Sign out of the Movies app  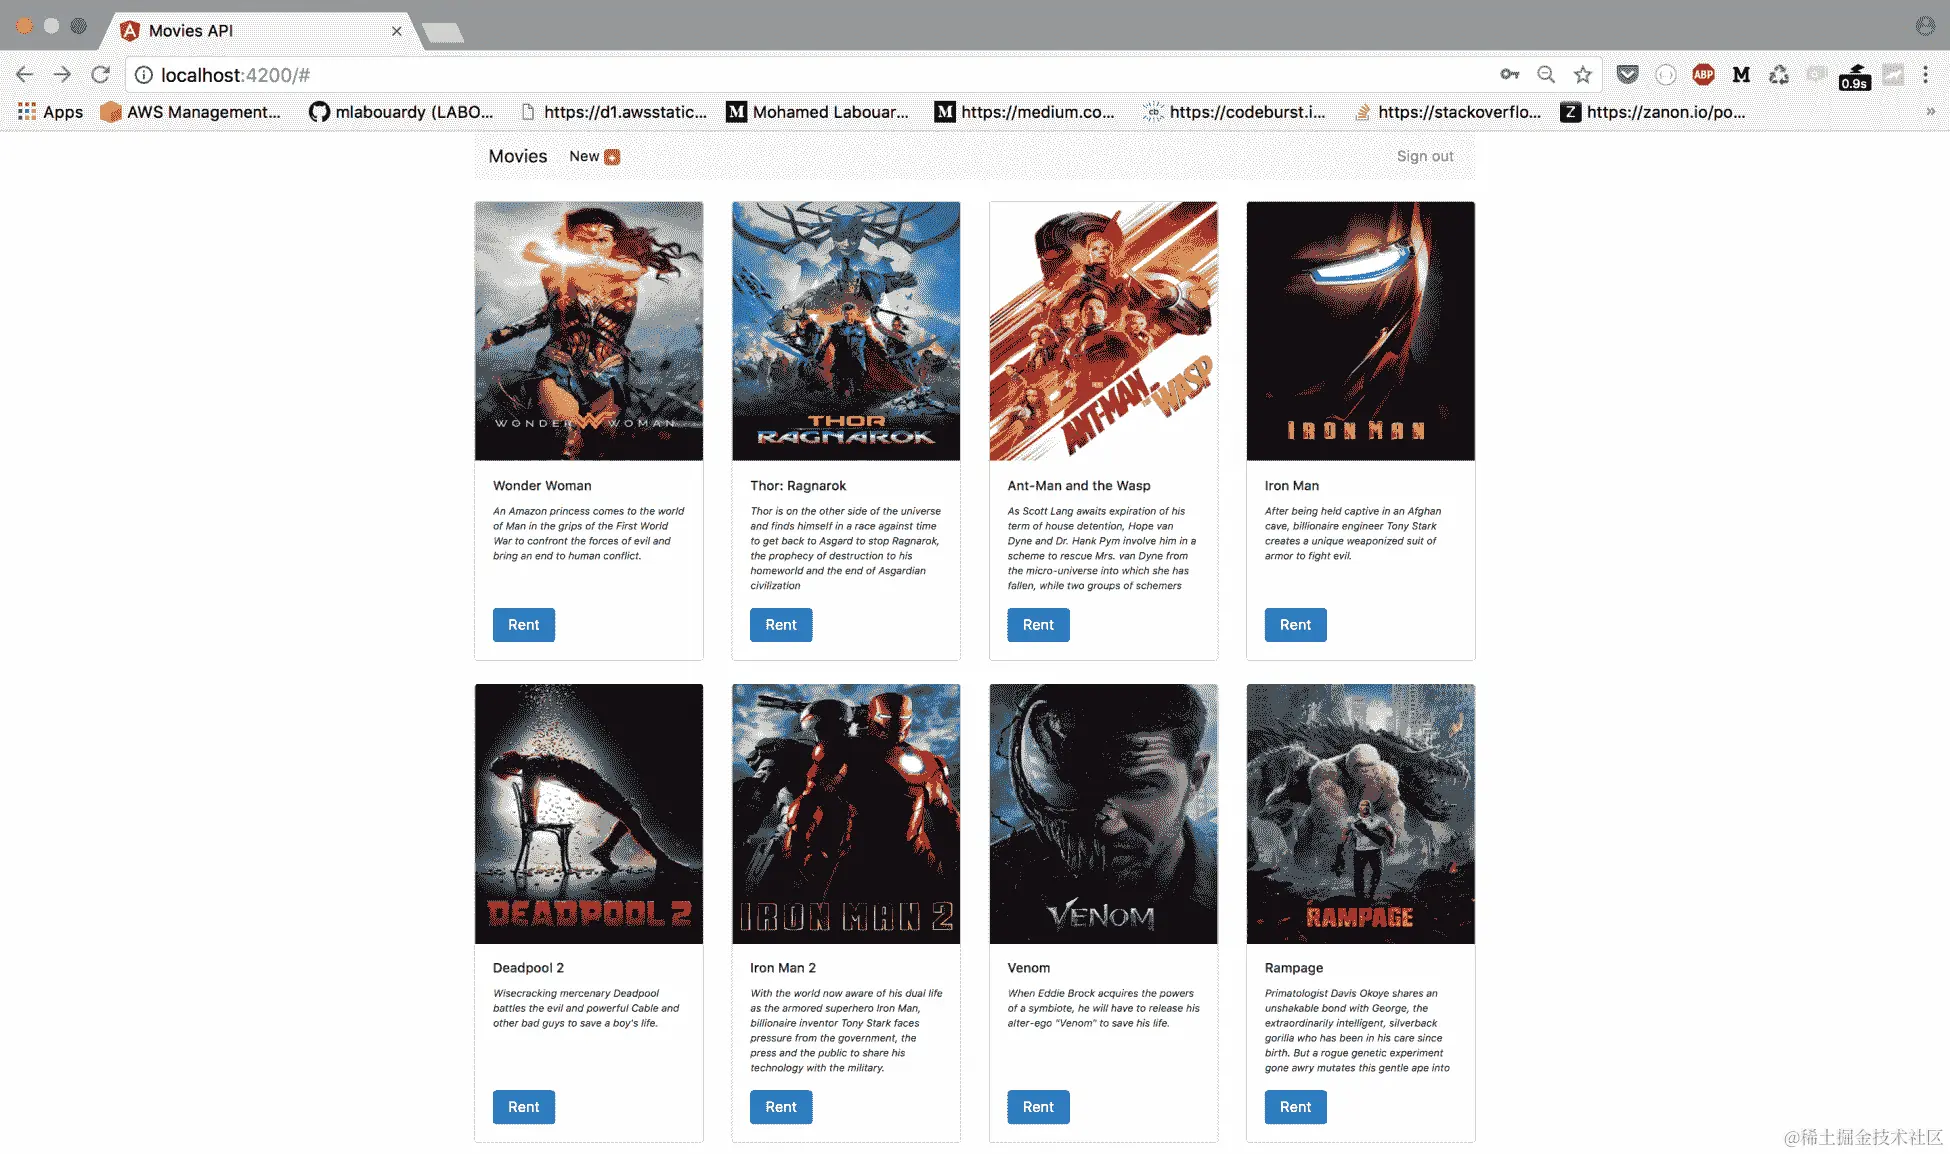coord(1424,157)
